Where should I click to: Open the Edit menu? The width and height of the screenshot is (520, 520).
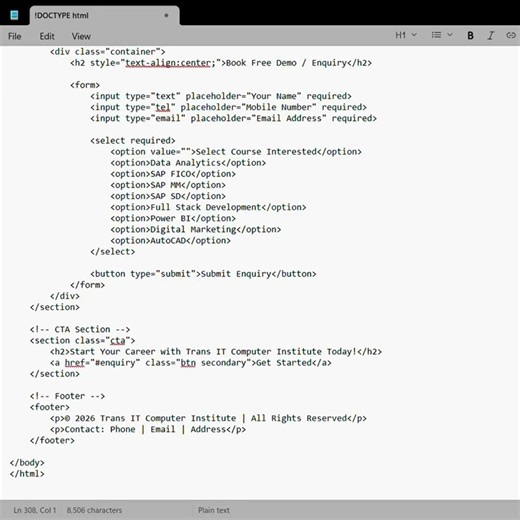47,36
